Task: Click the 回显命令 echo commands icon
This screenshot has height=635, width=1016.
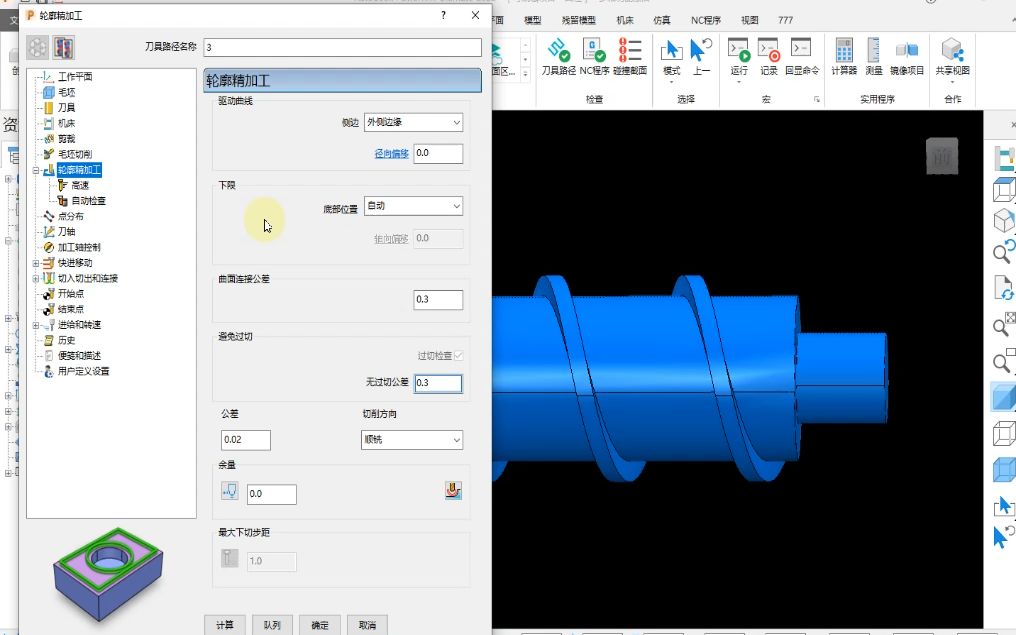Action: point(802,50)
